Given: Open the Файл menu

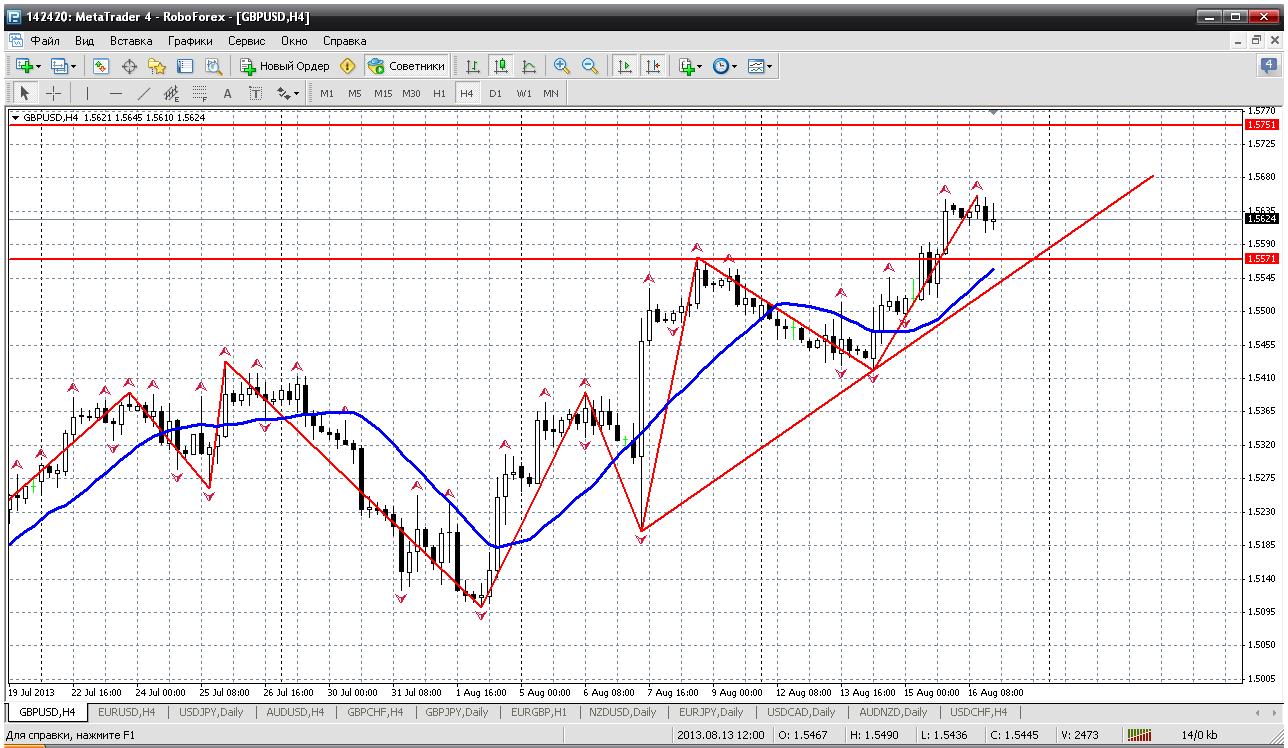Looking at the screenshot, I should (45, 41).
